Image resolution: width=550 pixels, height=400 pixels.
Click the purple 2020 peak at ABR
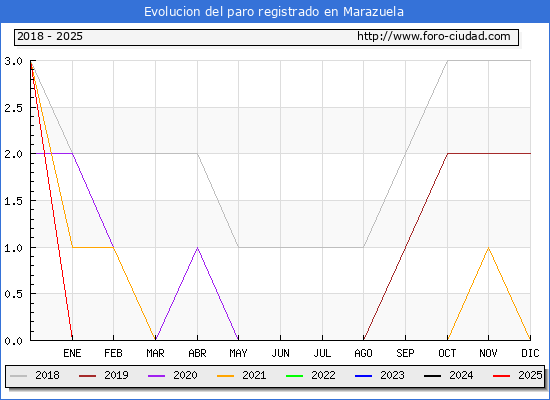pos(197,248)
